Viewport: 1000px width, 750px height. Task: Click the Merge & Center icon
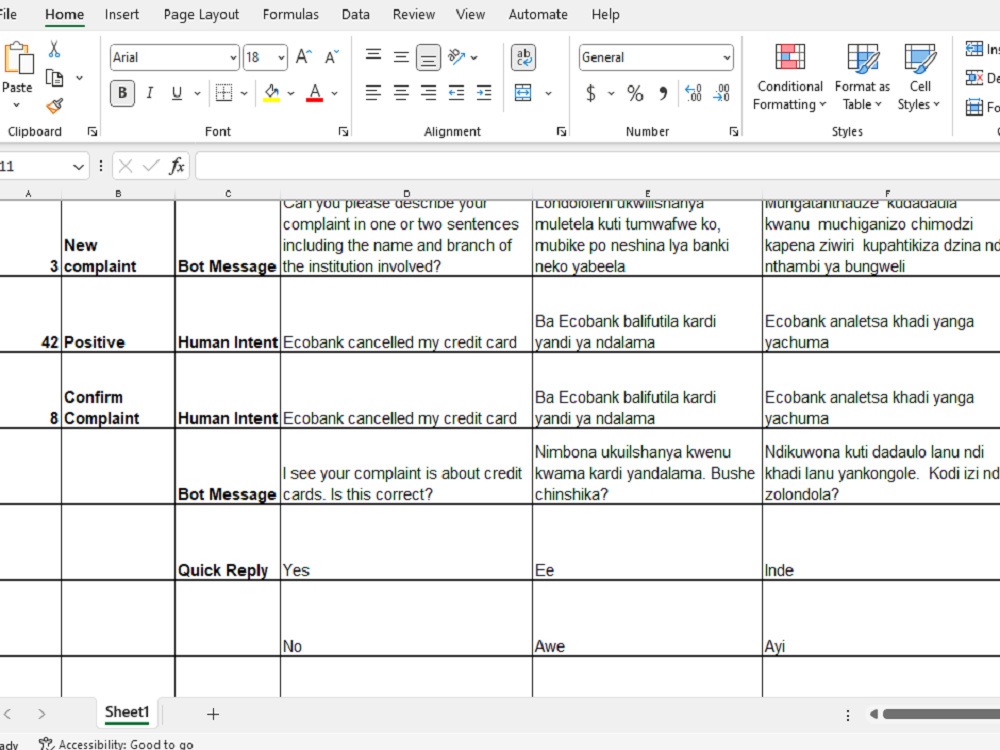523,93
